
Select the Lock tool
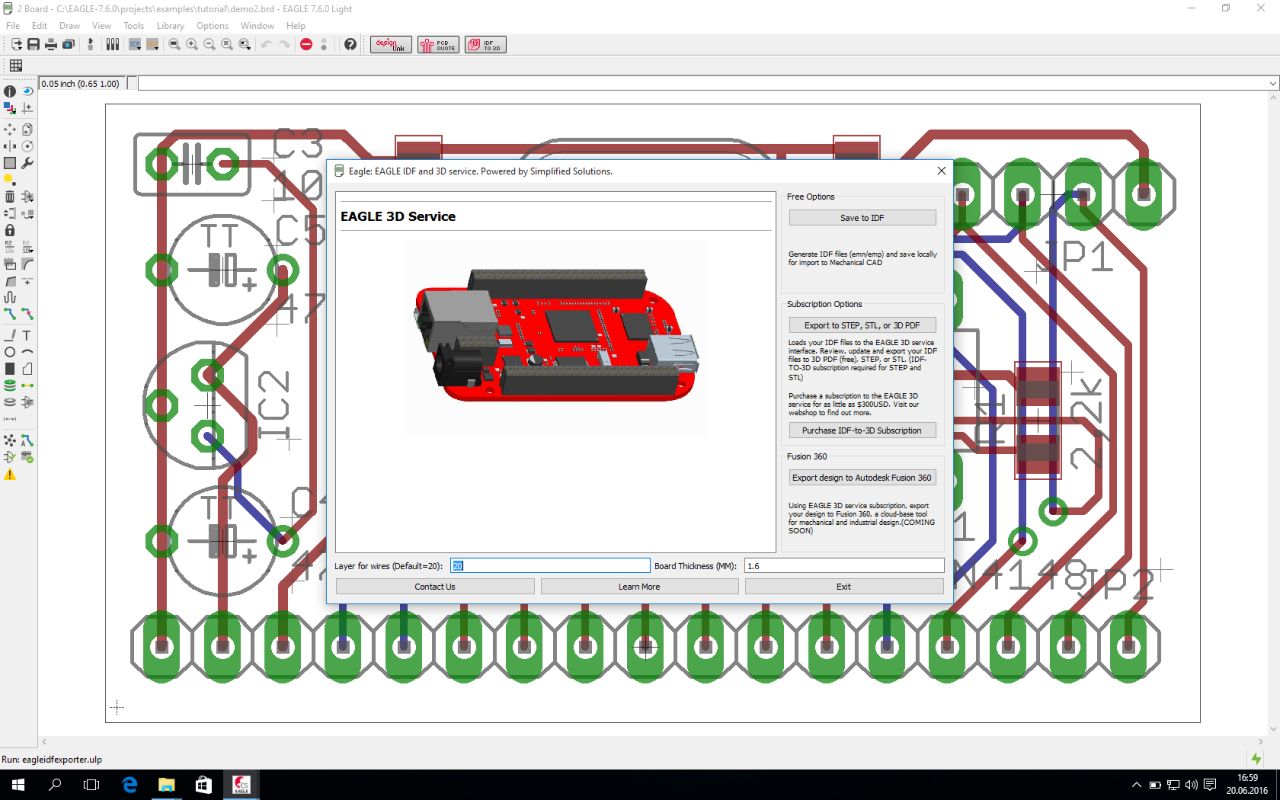coord(10,230)
